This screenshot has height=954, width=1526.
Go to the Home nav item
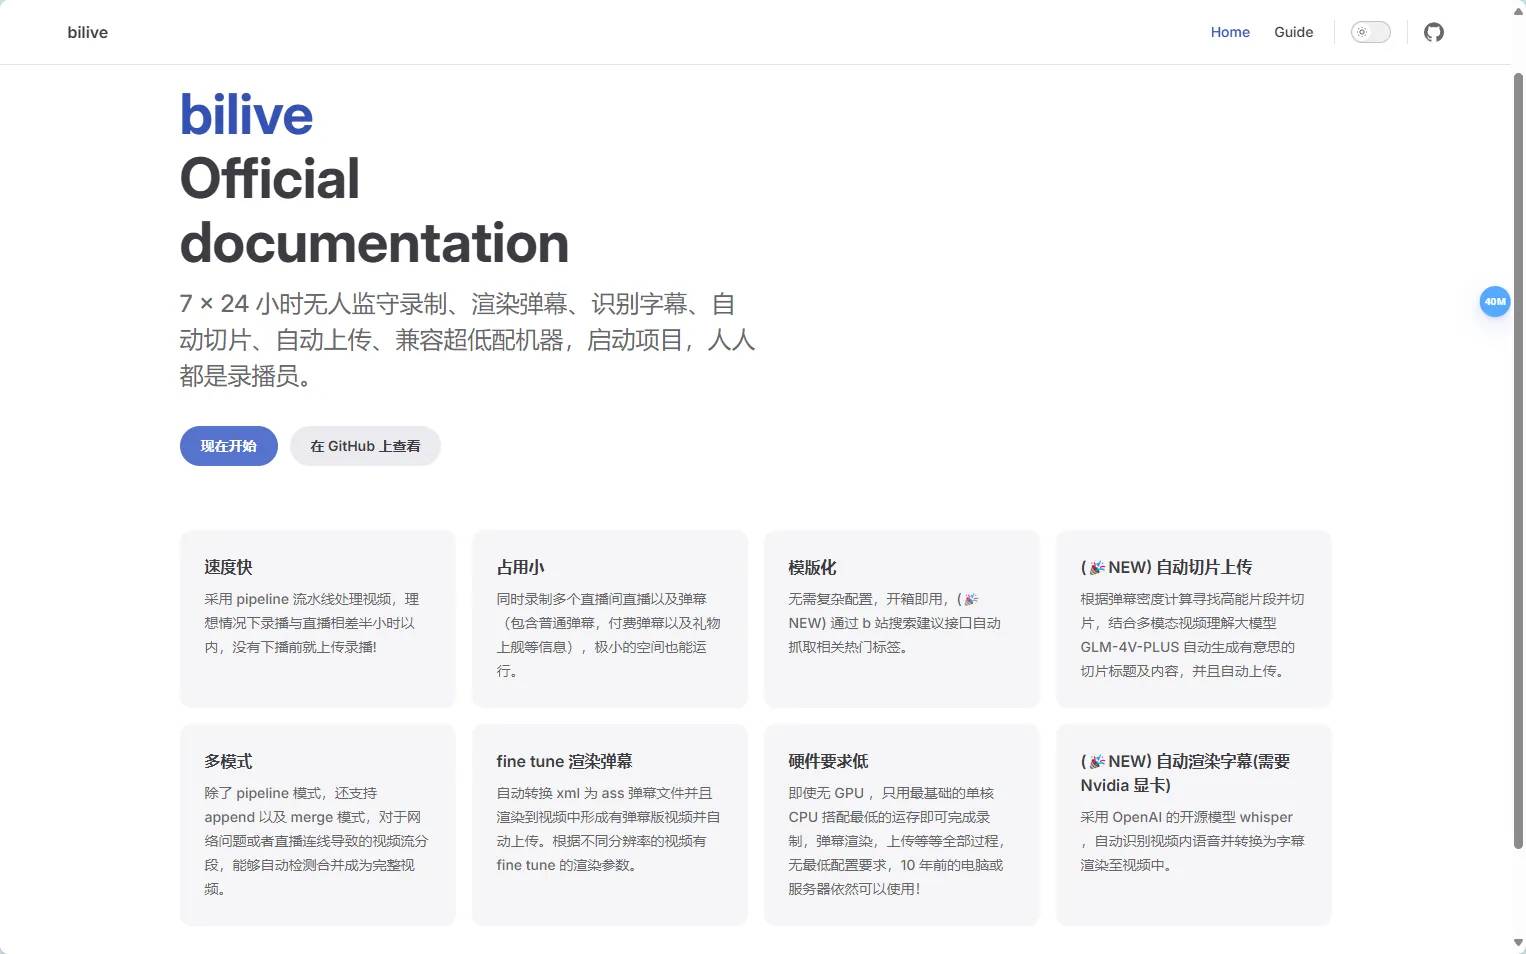pos(1230,32)
